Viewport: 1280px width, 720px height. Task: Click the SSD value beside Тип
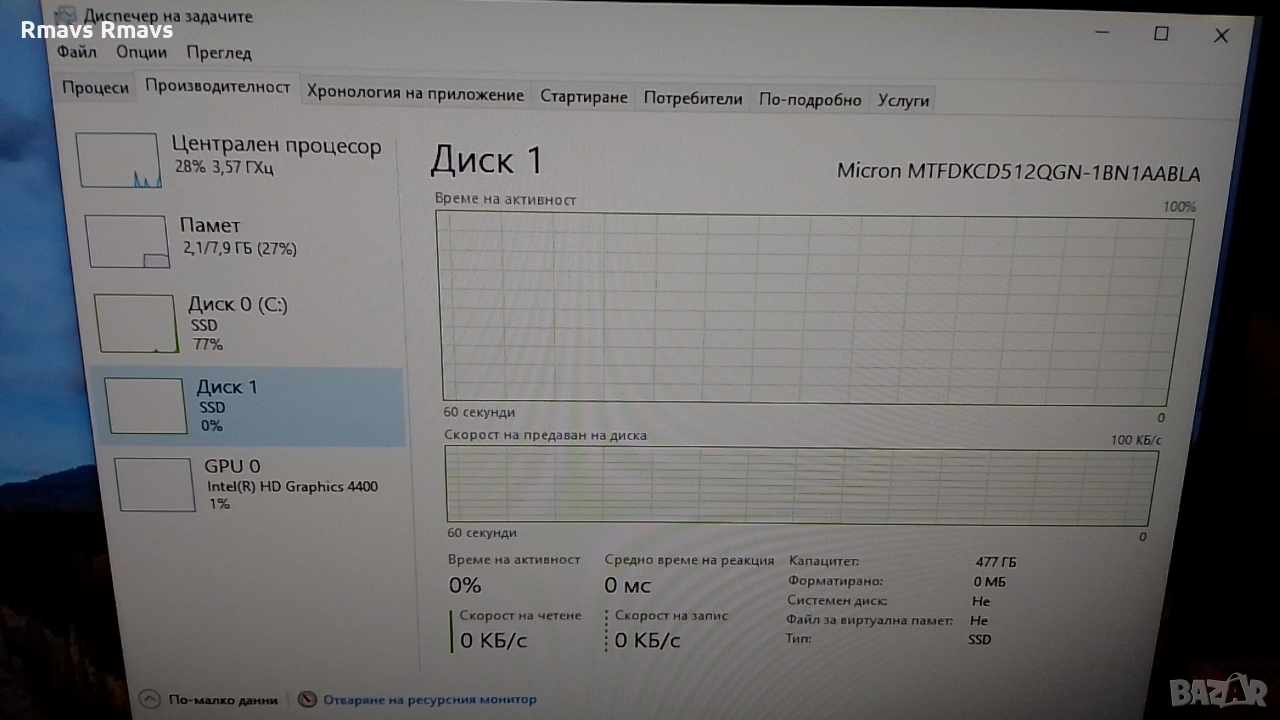click(980, 640)
